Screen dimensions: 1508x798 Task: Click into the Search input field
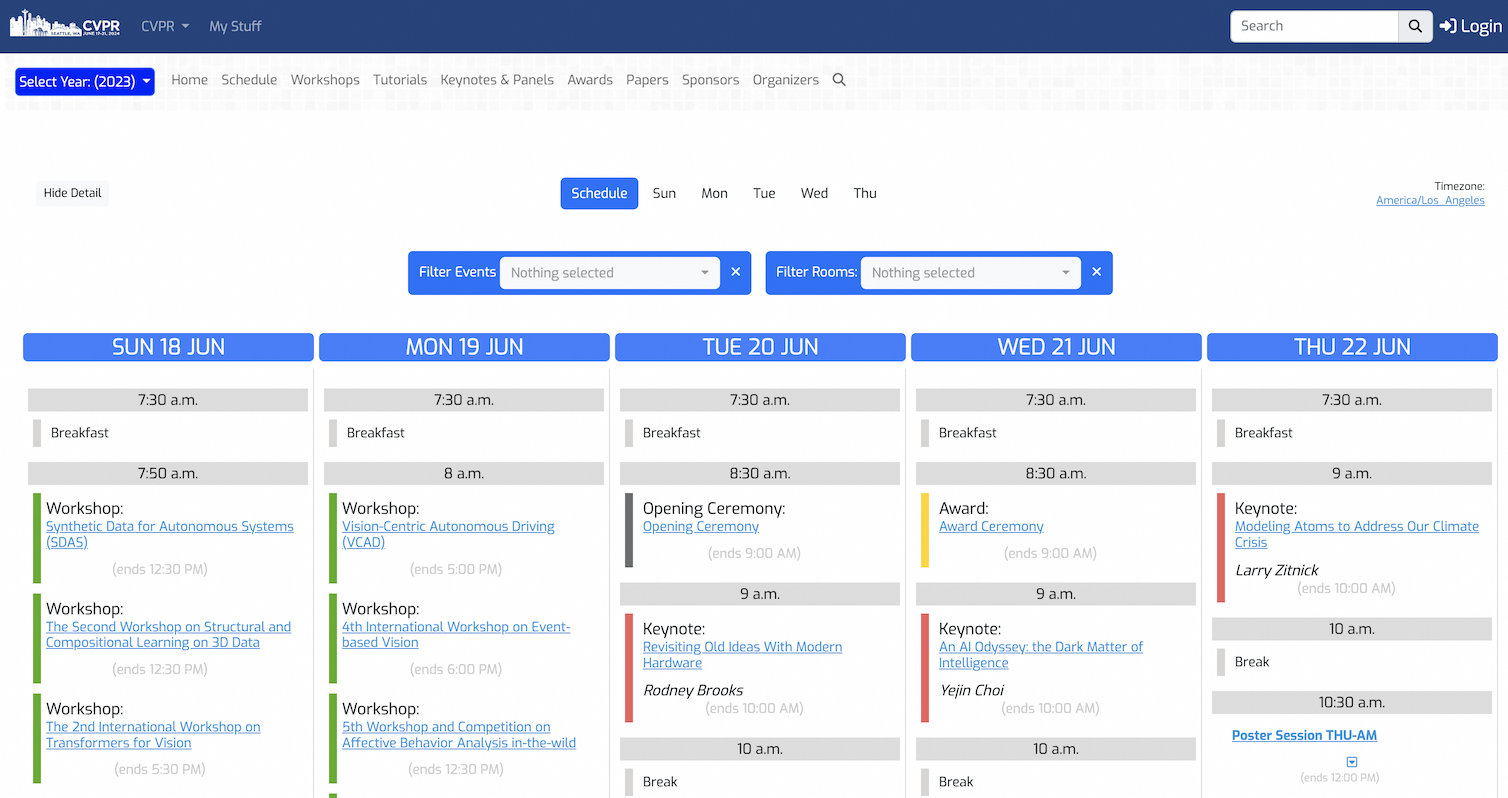click(1313, 26)
